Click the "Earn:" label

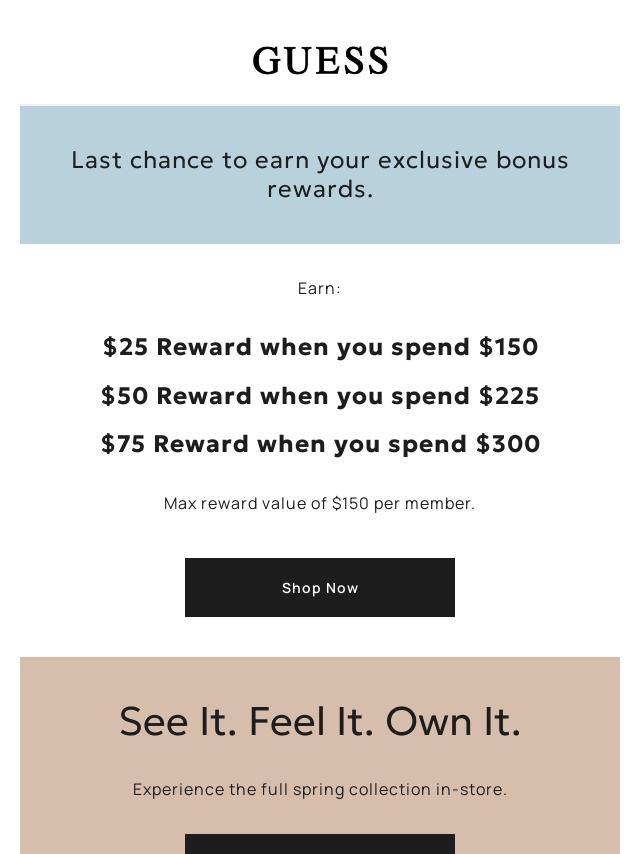(x=320, y=289)
